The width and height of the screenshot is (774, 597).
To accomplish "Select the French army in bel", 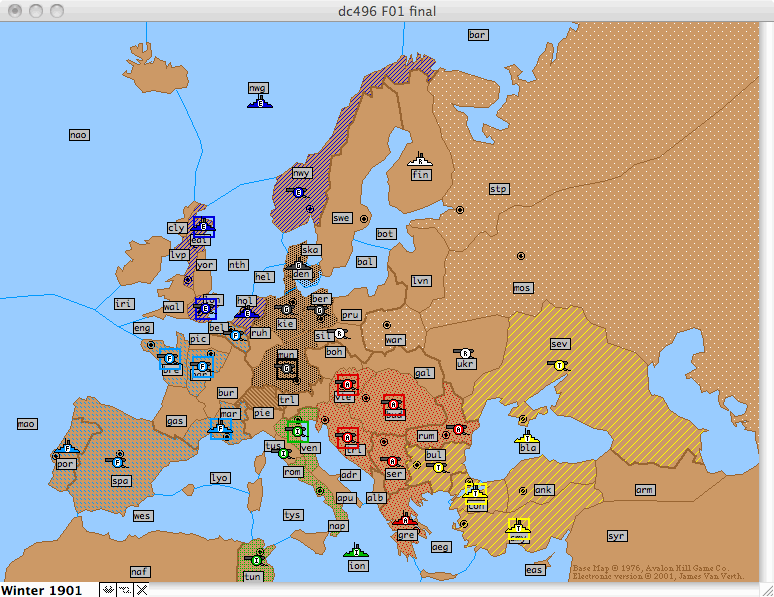I will point(234,335).
